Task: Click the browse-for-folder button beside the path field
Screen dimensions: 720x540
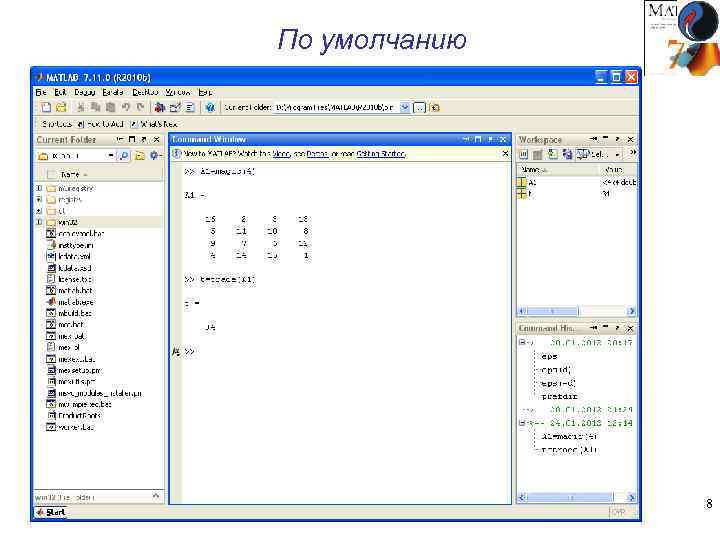Action: coord(419,107)
